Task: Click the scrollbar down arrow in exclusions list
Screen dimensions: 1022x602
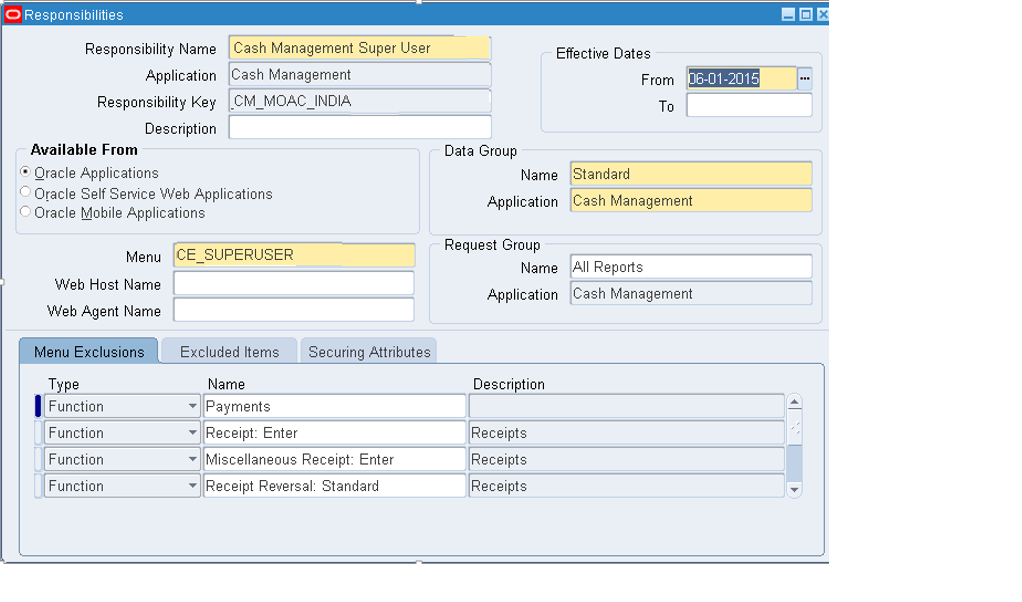Action: [x=794, y=489]
